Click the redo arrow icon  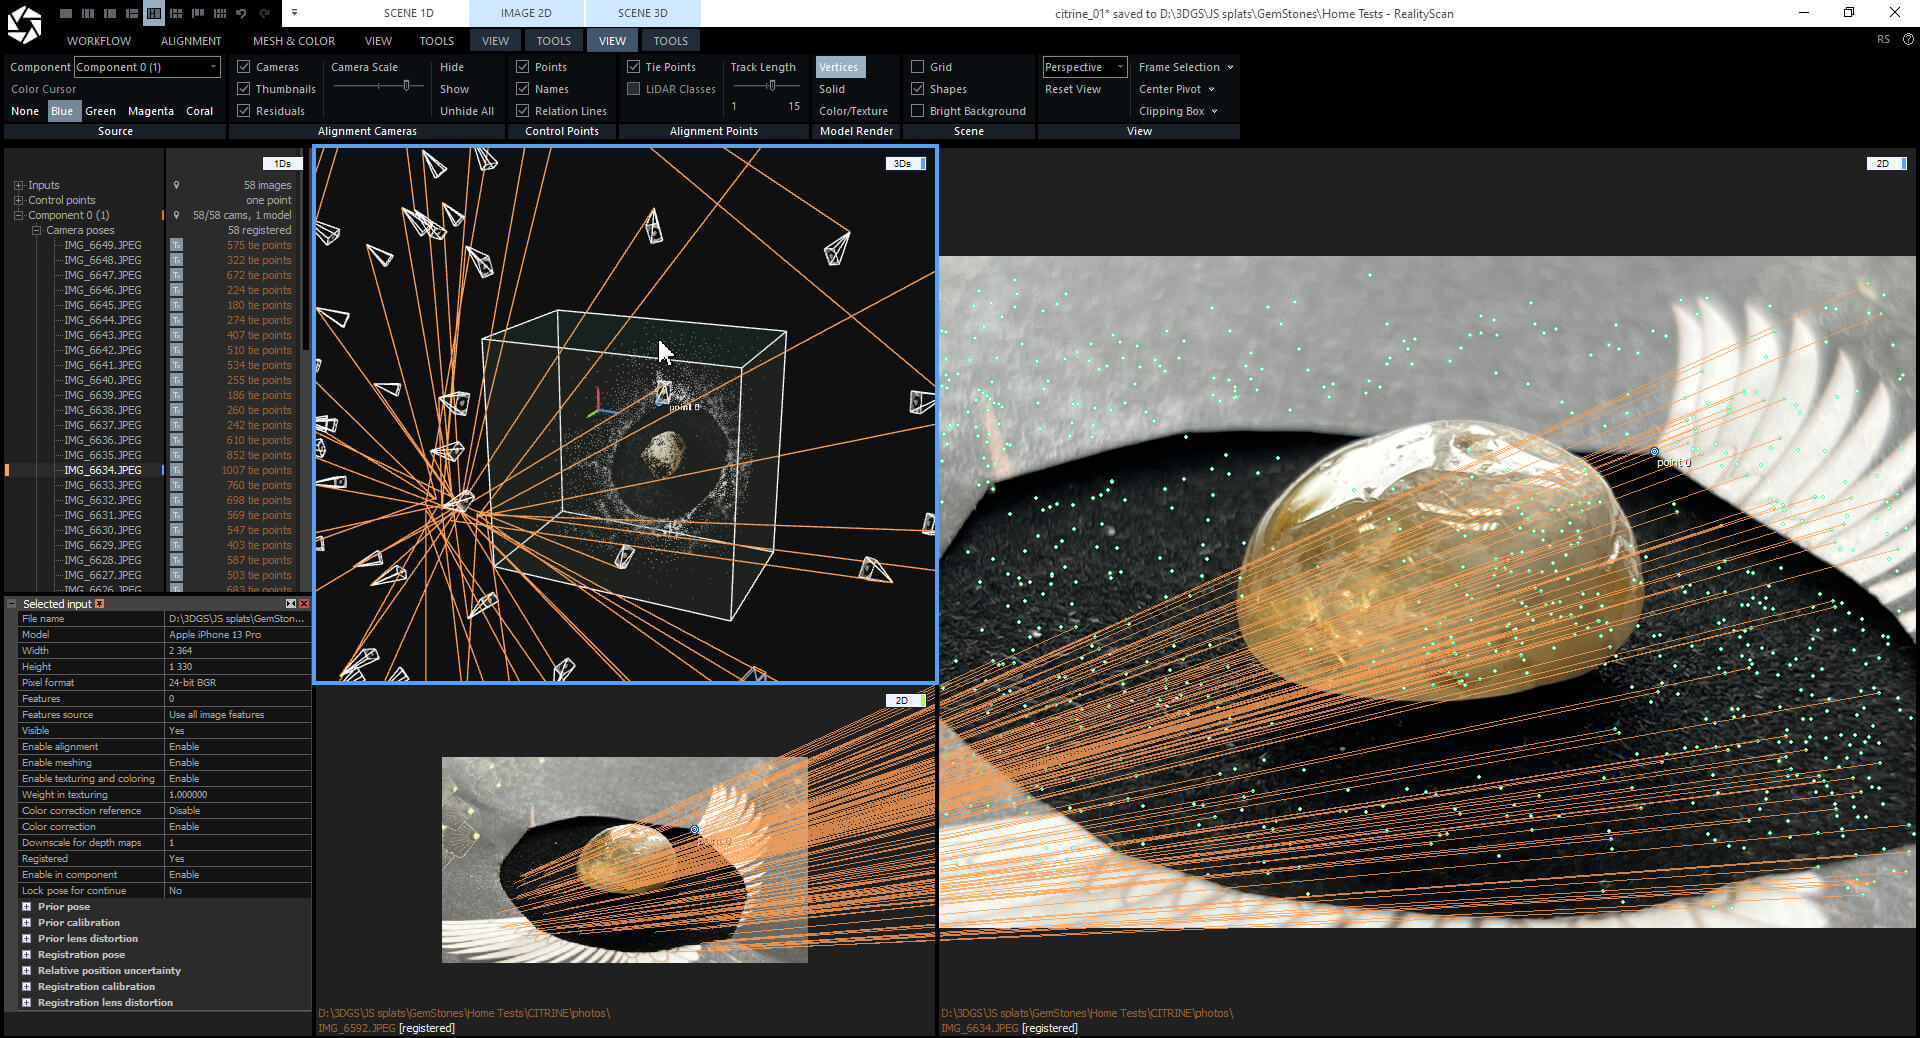tap(264, 13)
